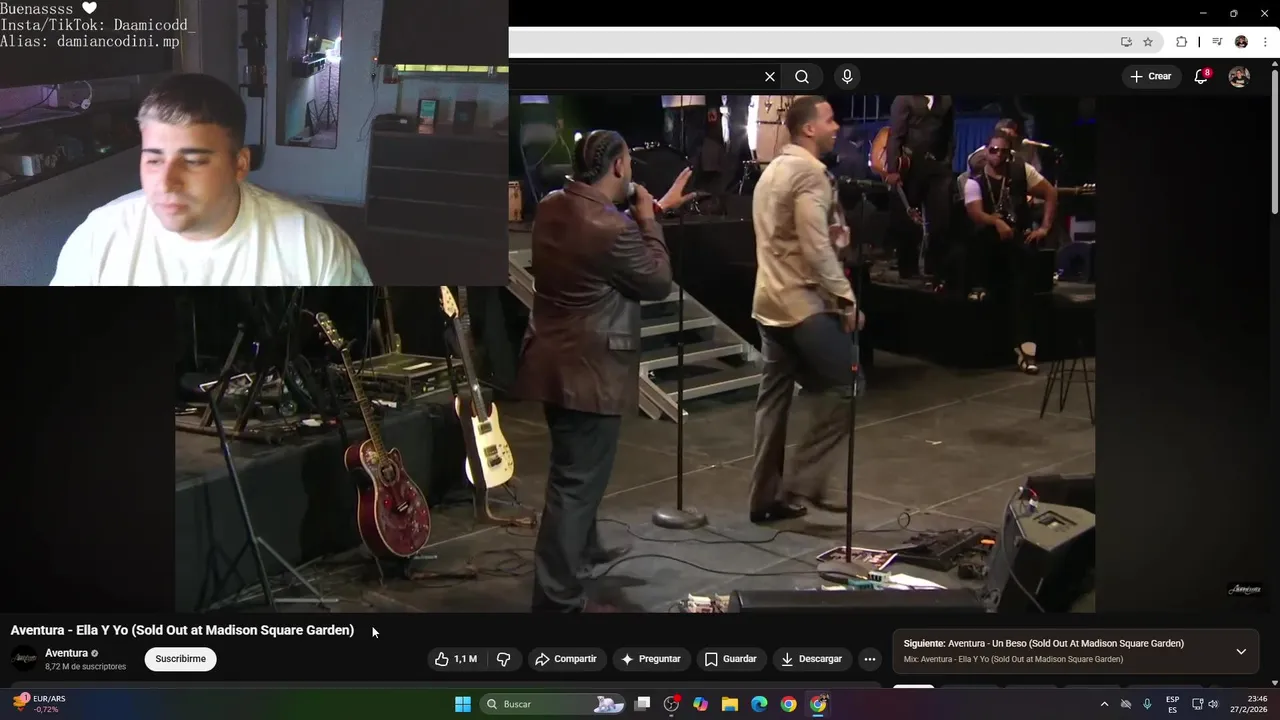The height and width of the screenshot is (720, 1280).
Task: Save the video with Guardar
Action: [730, 659]
